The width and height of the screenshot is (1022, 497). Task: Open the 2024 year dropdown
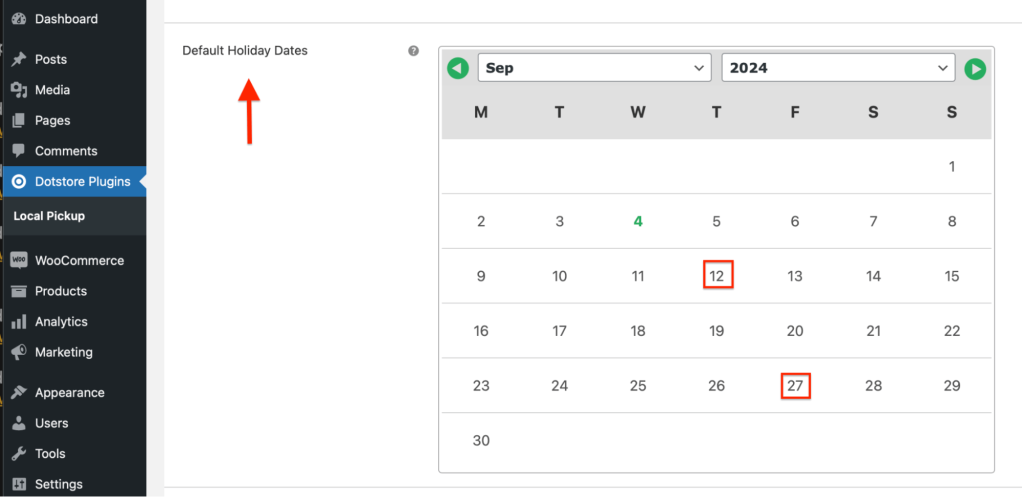838,68
